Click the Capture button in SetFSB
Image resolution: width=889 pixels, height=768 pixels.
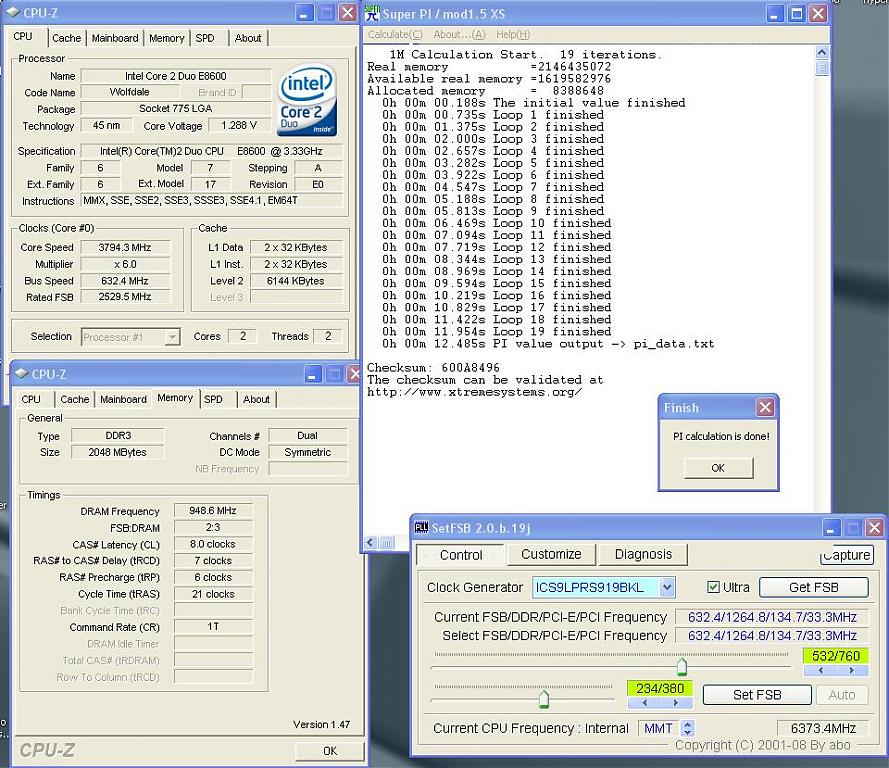pos(847,555)
